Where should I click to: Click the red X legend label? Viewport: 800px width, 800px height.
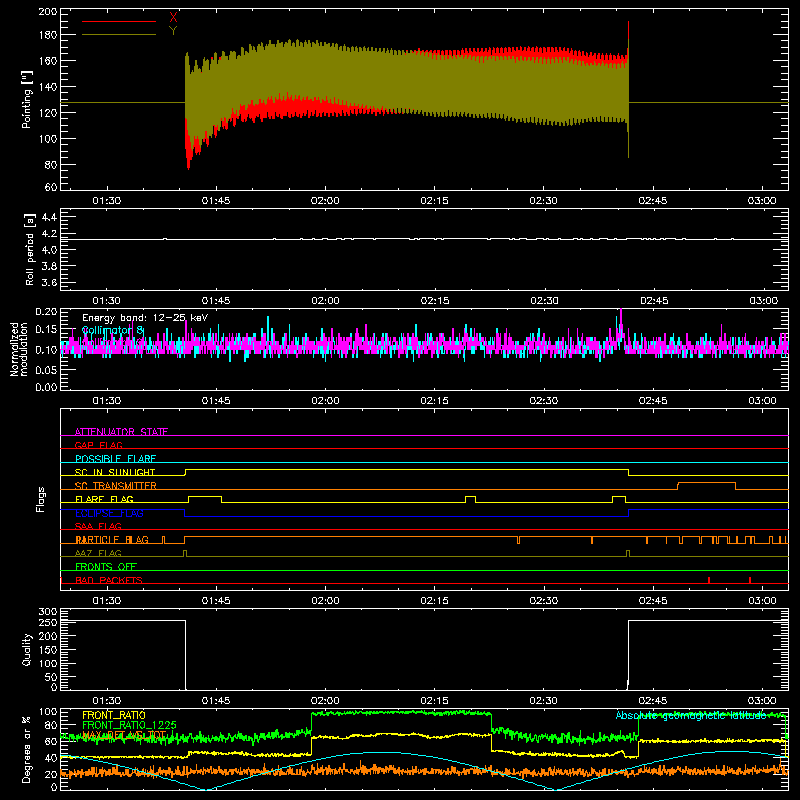[173, 17]
